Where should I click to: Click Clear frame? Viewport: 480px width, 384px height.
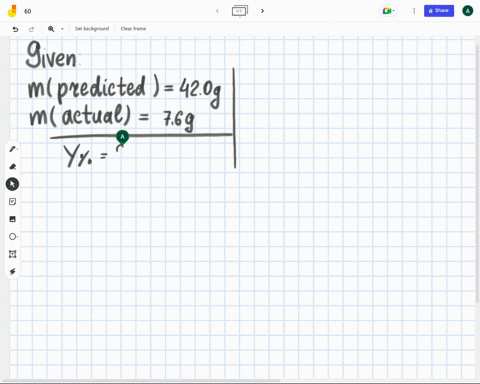[133, 29]
